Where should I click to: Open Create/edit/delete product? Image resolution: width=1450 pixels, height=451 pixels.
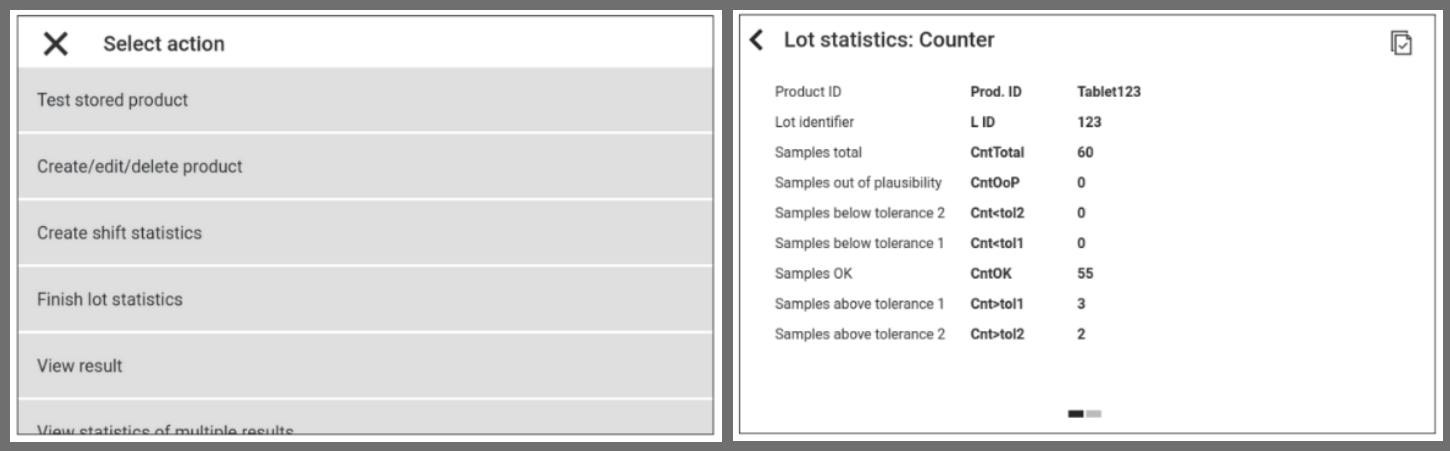click(x=365, y=166)
